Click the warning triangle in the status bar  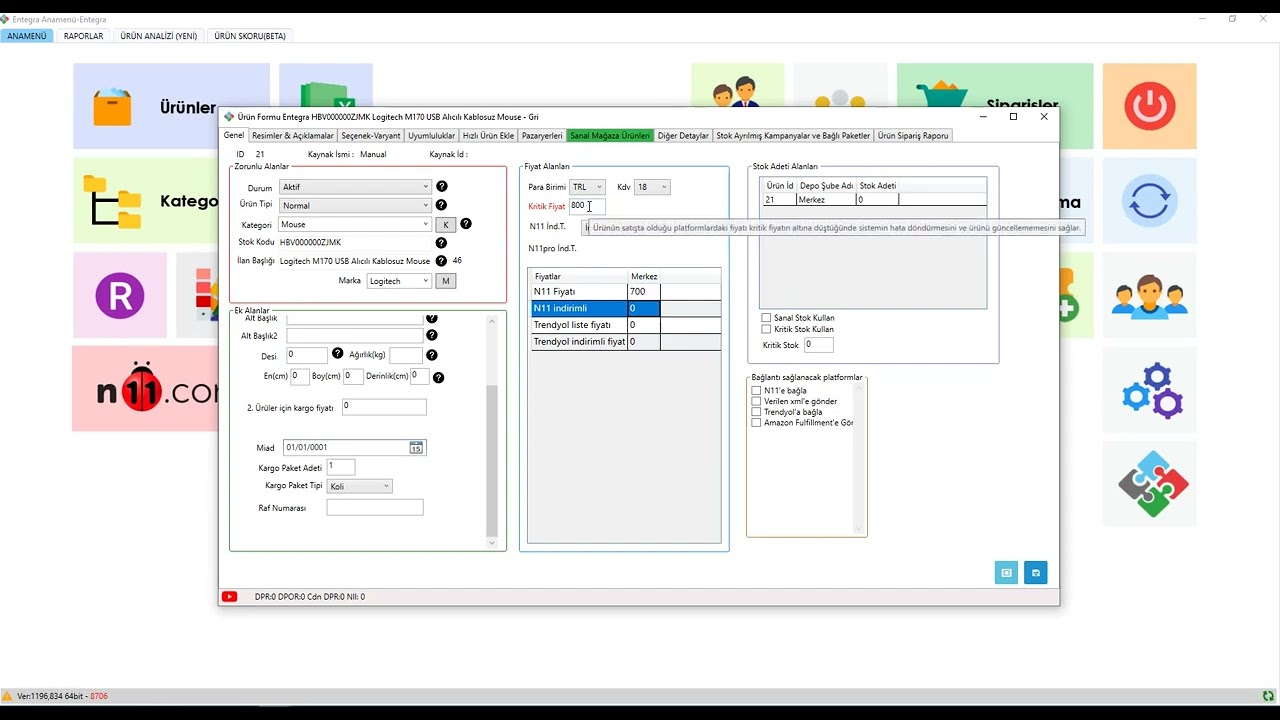(x=8, y=696)
